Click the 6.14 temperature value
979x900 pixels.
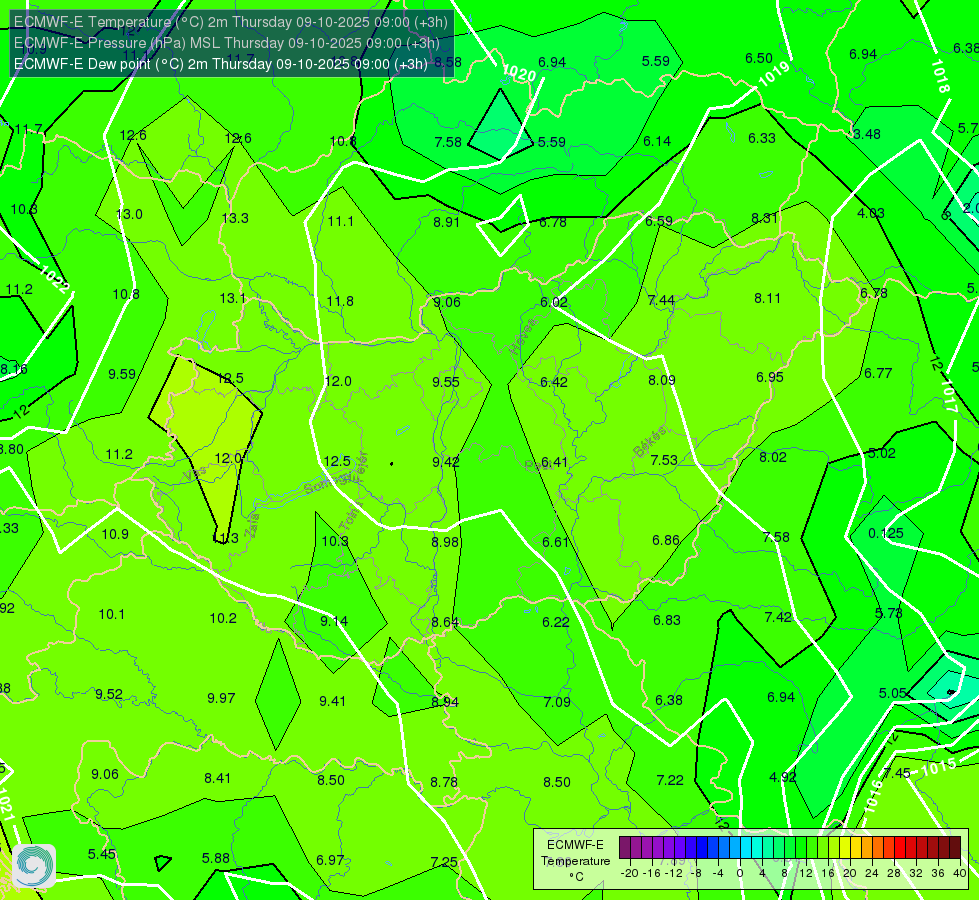pyautogui.click(x=657, y=141)
